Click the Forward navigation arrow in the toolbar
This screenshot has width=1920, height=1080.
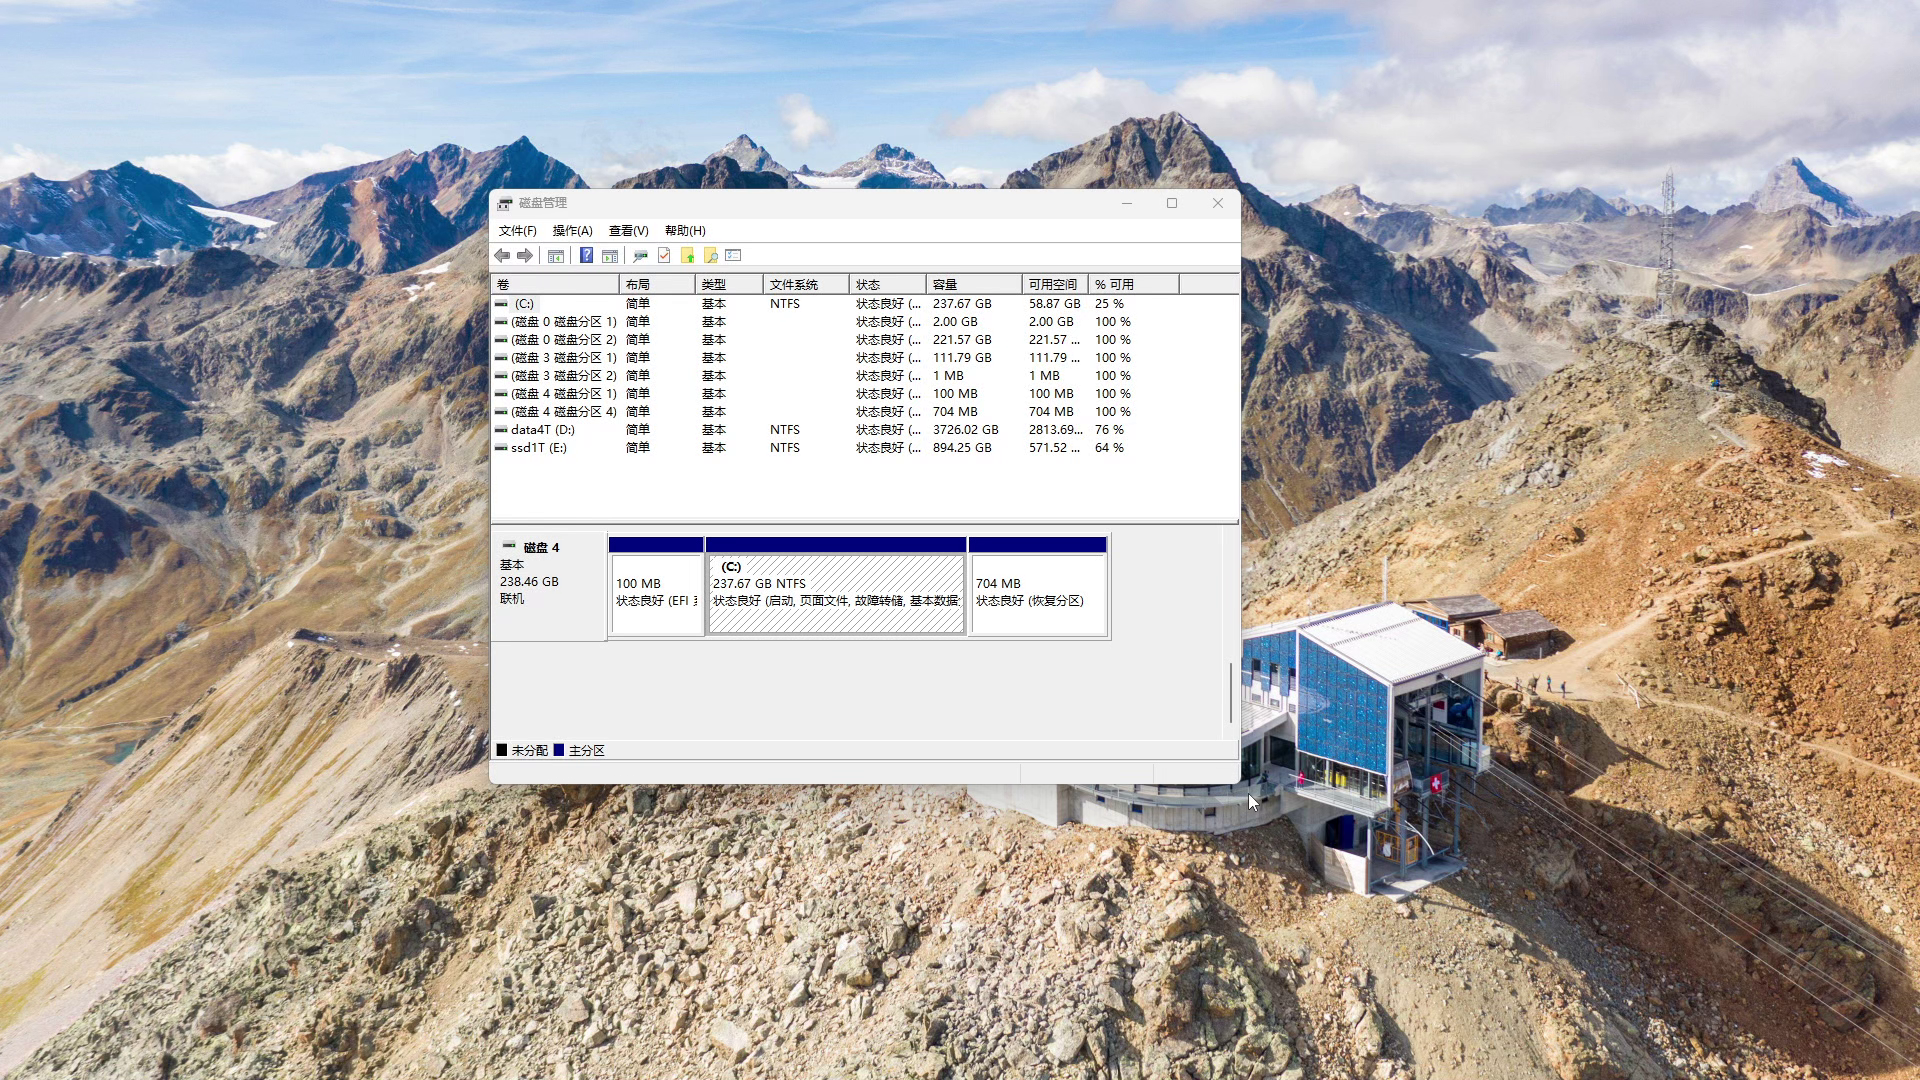coord(525,255)
